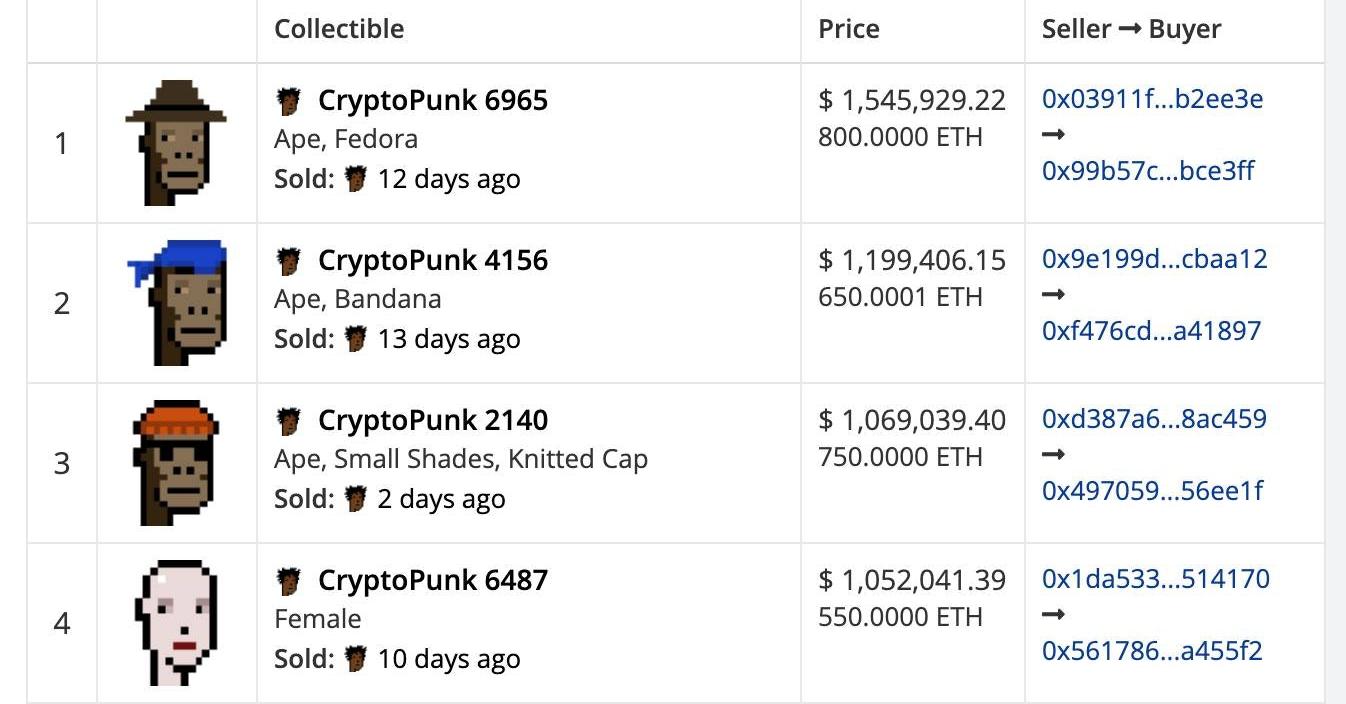Click small icon beside CryptoPunk 2140 title
Viewport: 1346px width, 704px height.
(x=289, y=420)
